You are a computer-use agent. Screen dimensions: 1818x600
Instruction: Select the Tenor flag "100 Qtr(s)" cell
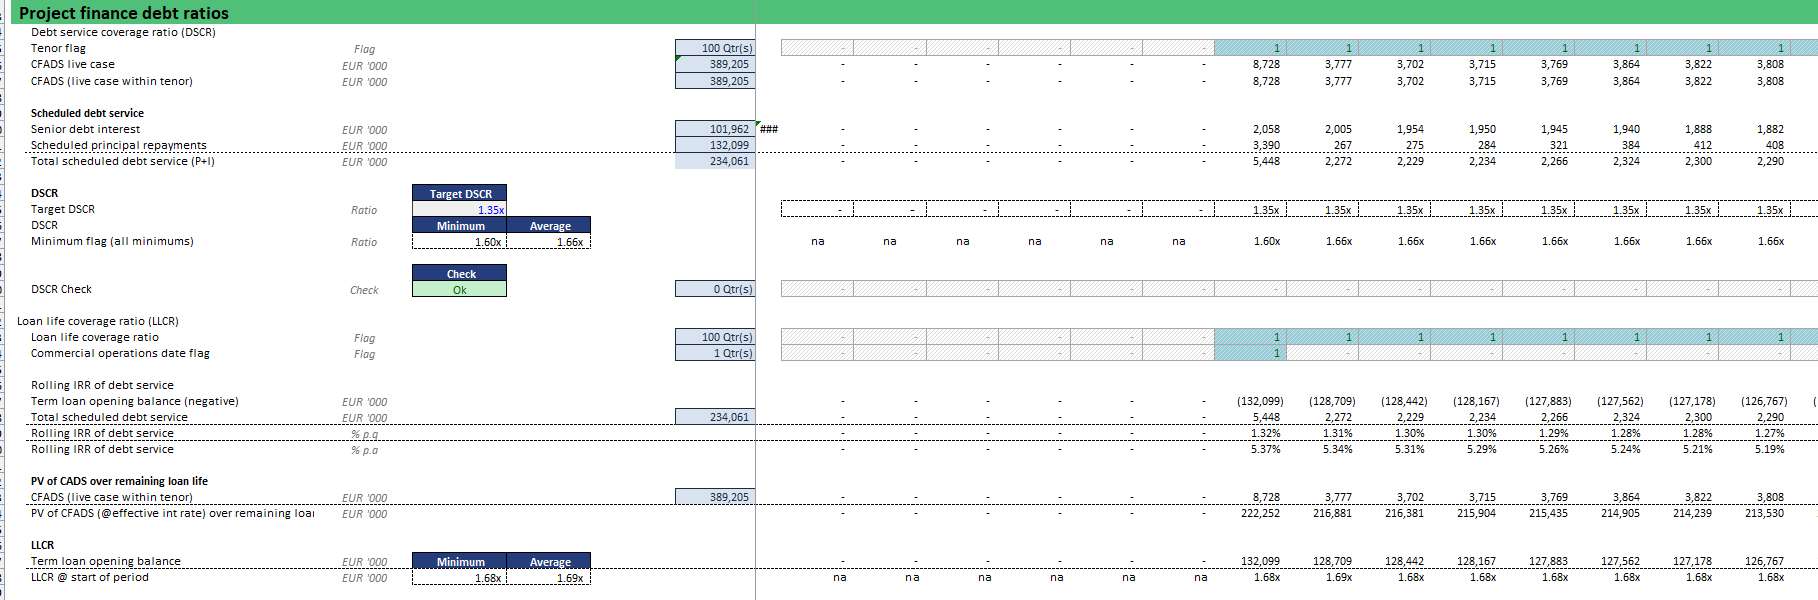tap(715, 48)
